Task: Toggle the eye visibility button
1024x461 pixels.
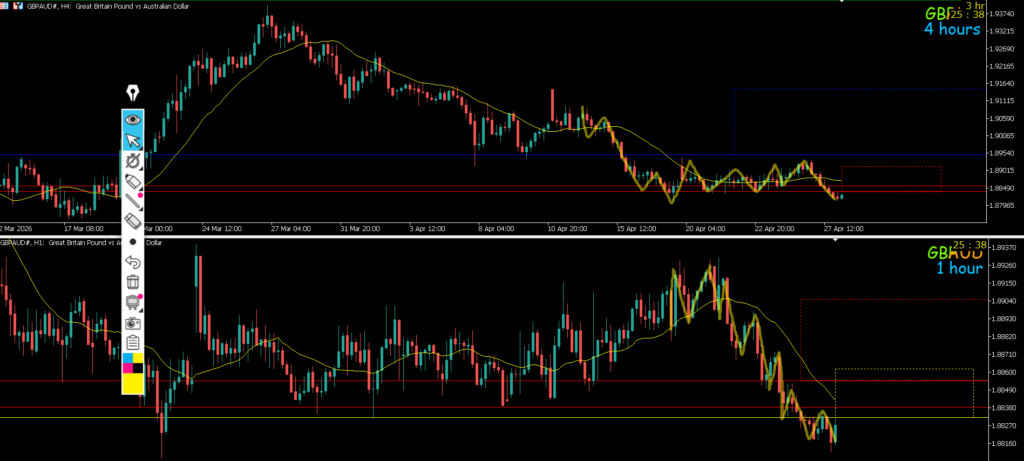Action: 133,119
